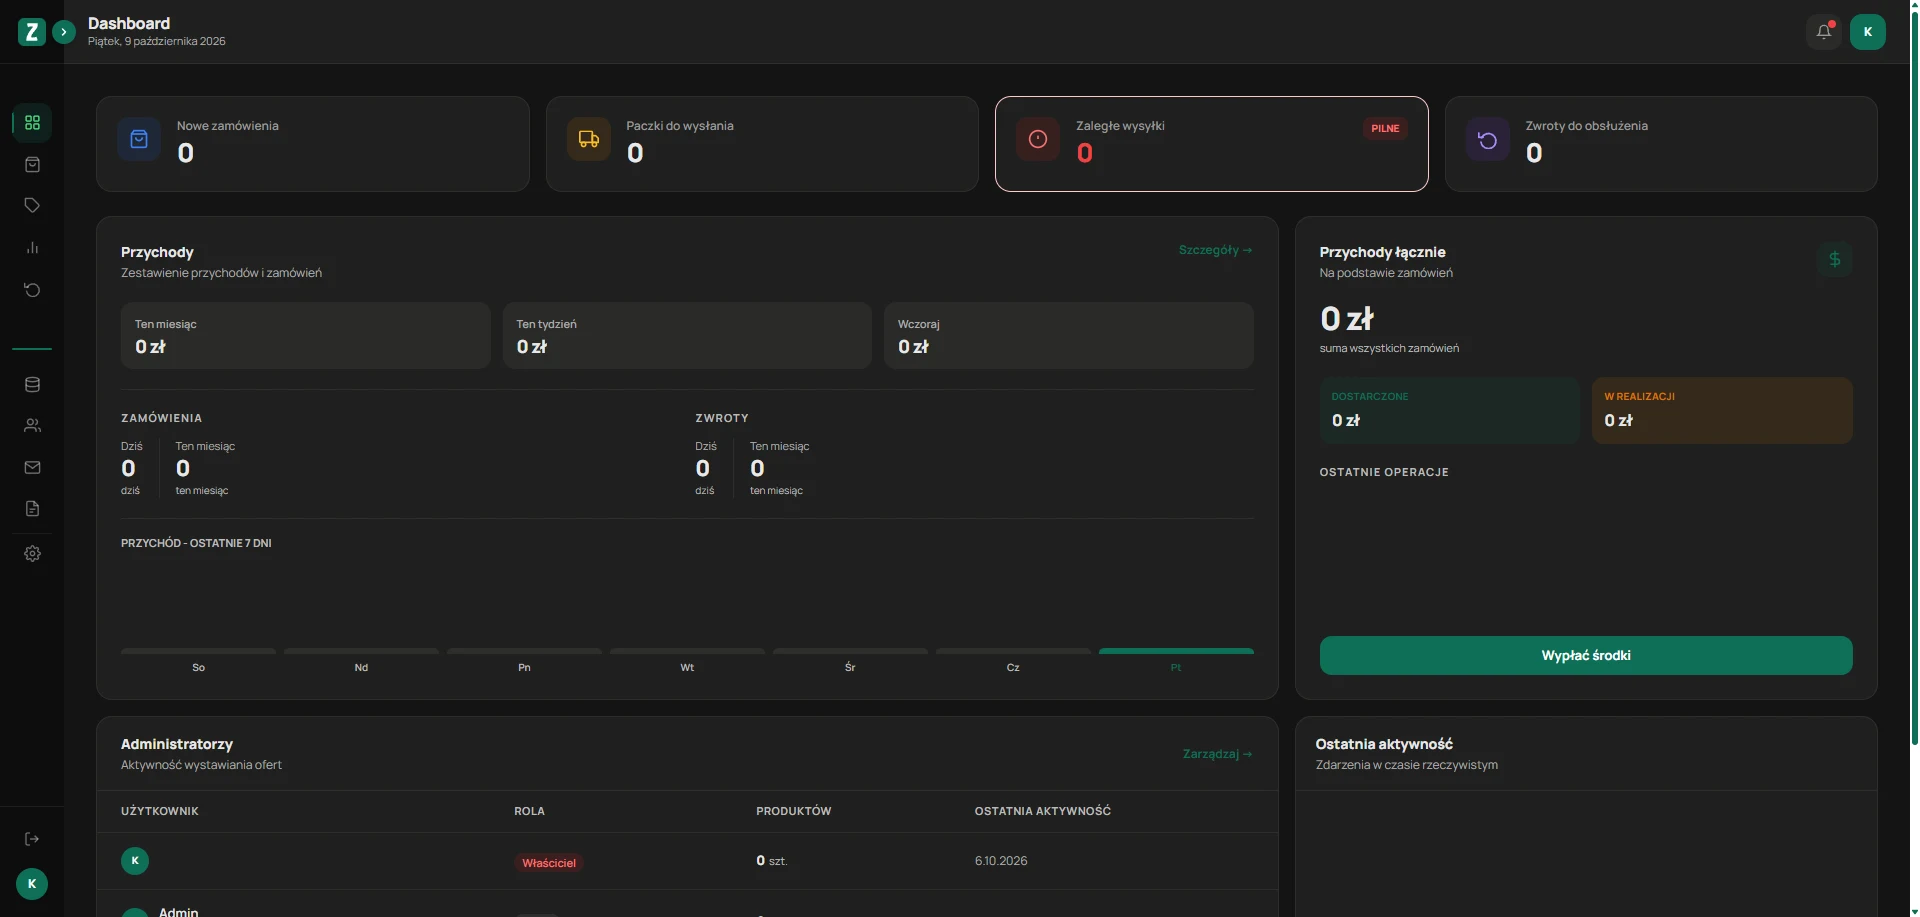Viewport: 1920px width, 917px height.
Task: Open the K user avatar top right
Action: point(1867,32)
